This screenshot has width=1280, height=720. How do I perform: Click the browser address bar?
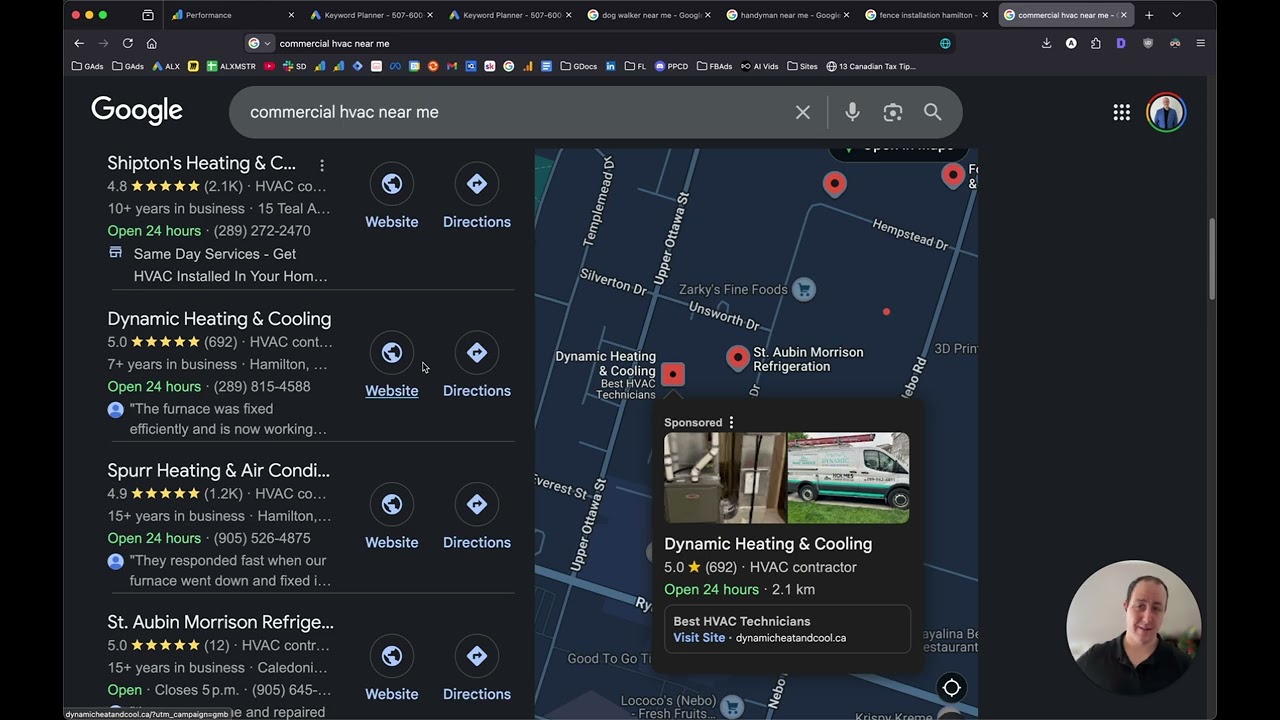tap(600, 43)
